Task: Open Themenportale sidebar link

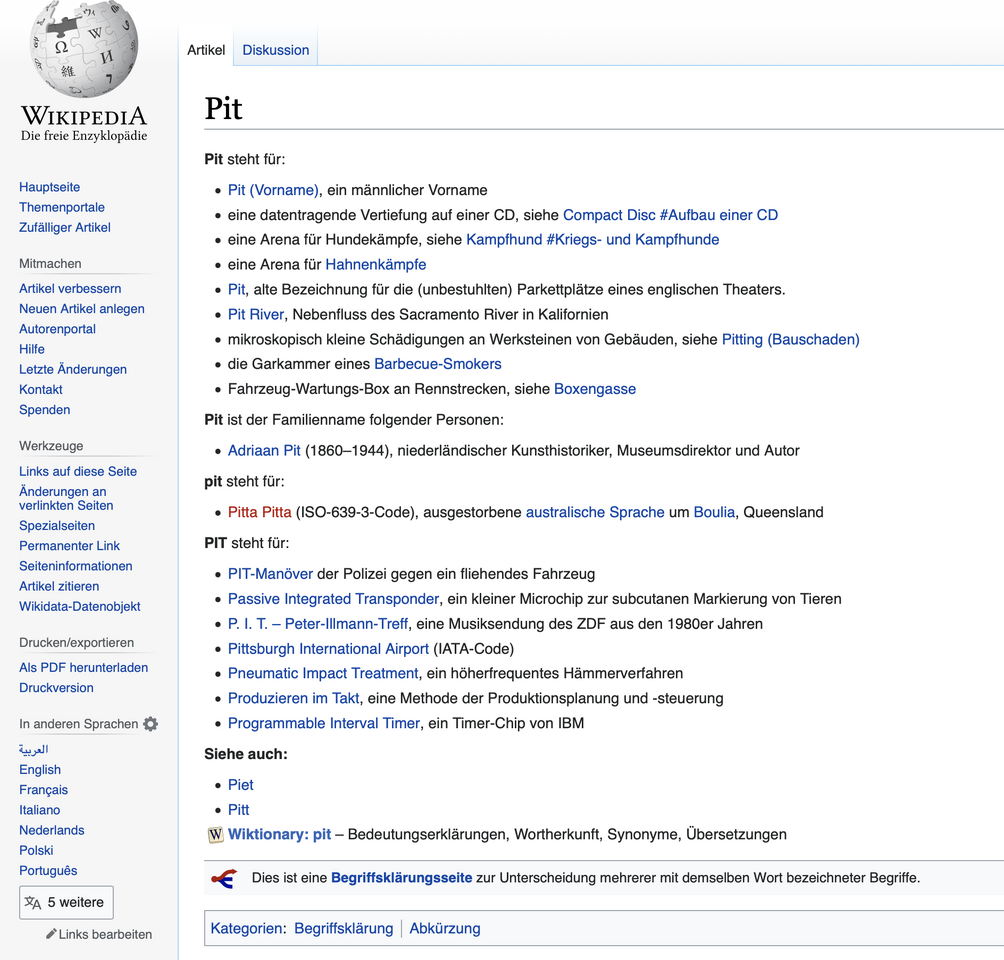Action: point(62,207)
